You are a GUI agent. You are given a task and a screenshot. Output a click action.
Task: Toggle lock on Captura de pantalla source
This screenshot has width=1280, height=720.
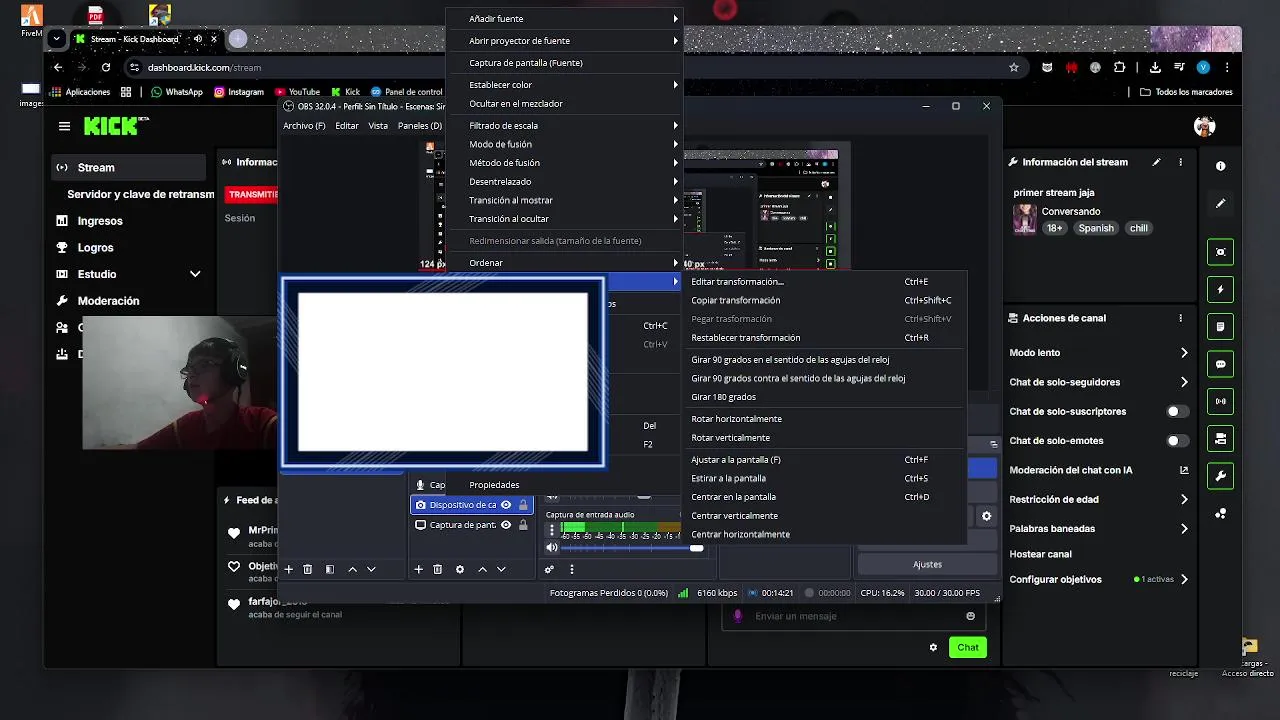coord(522,525)
